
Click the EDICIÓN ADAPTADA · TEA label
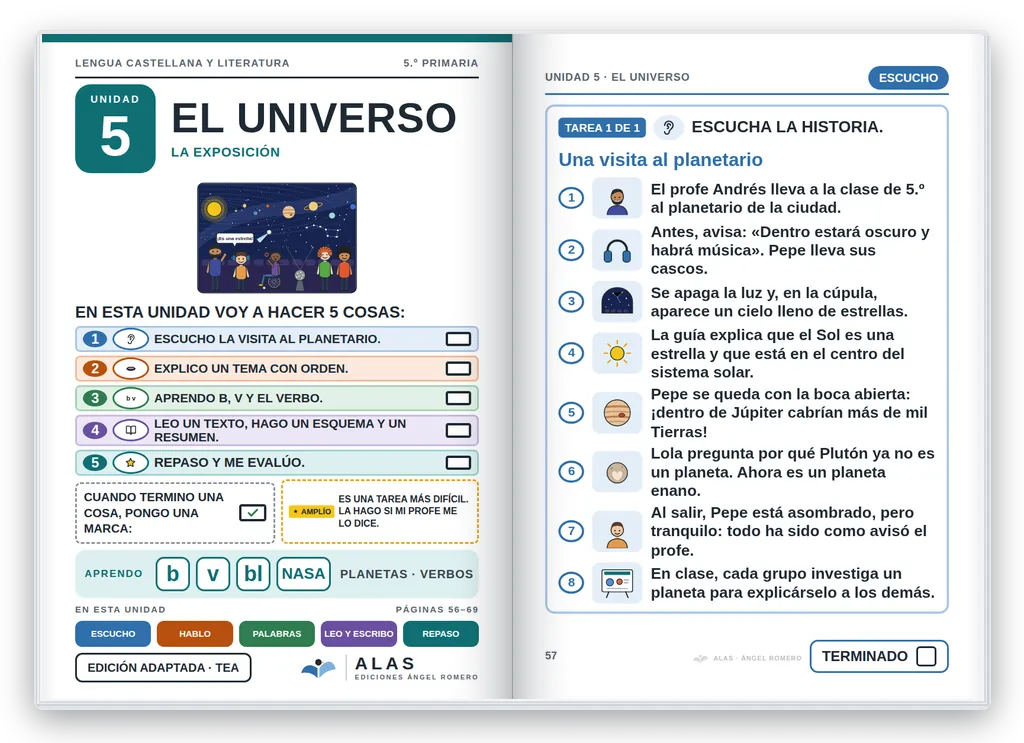point(163,668)
